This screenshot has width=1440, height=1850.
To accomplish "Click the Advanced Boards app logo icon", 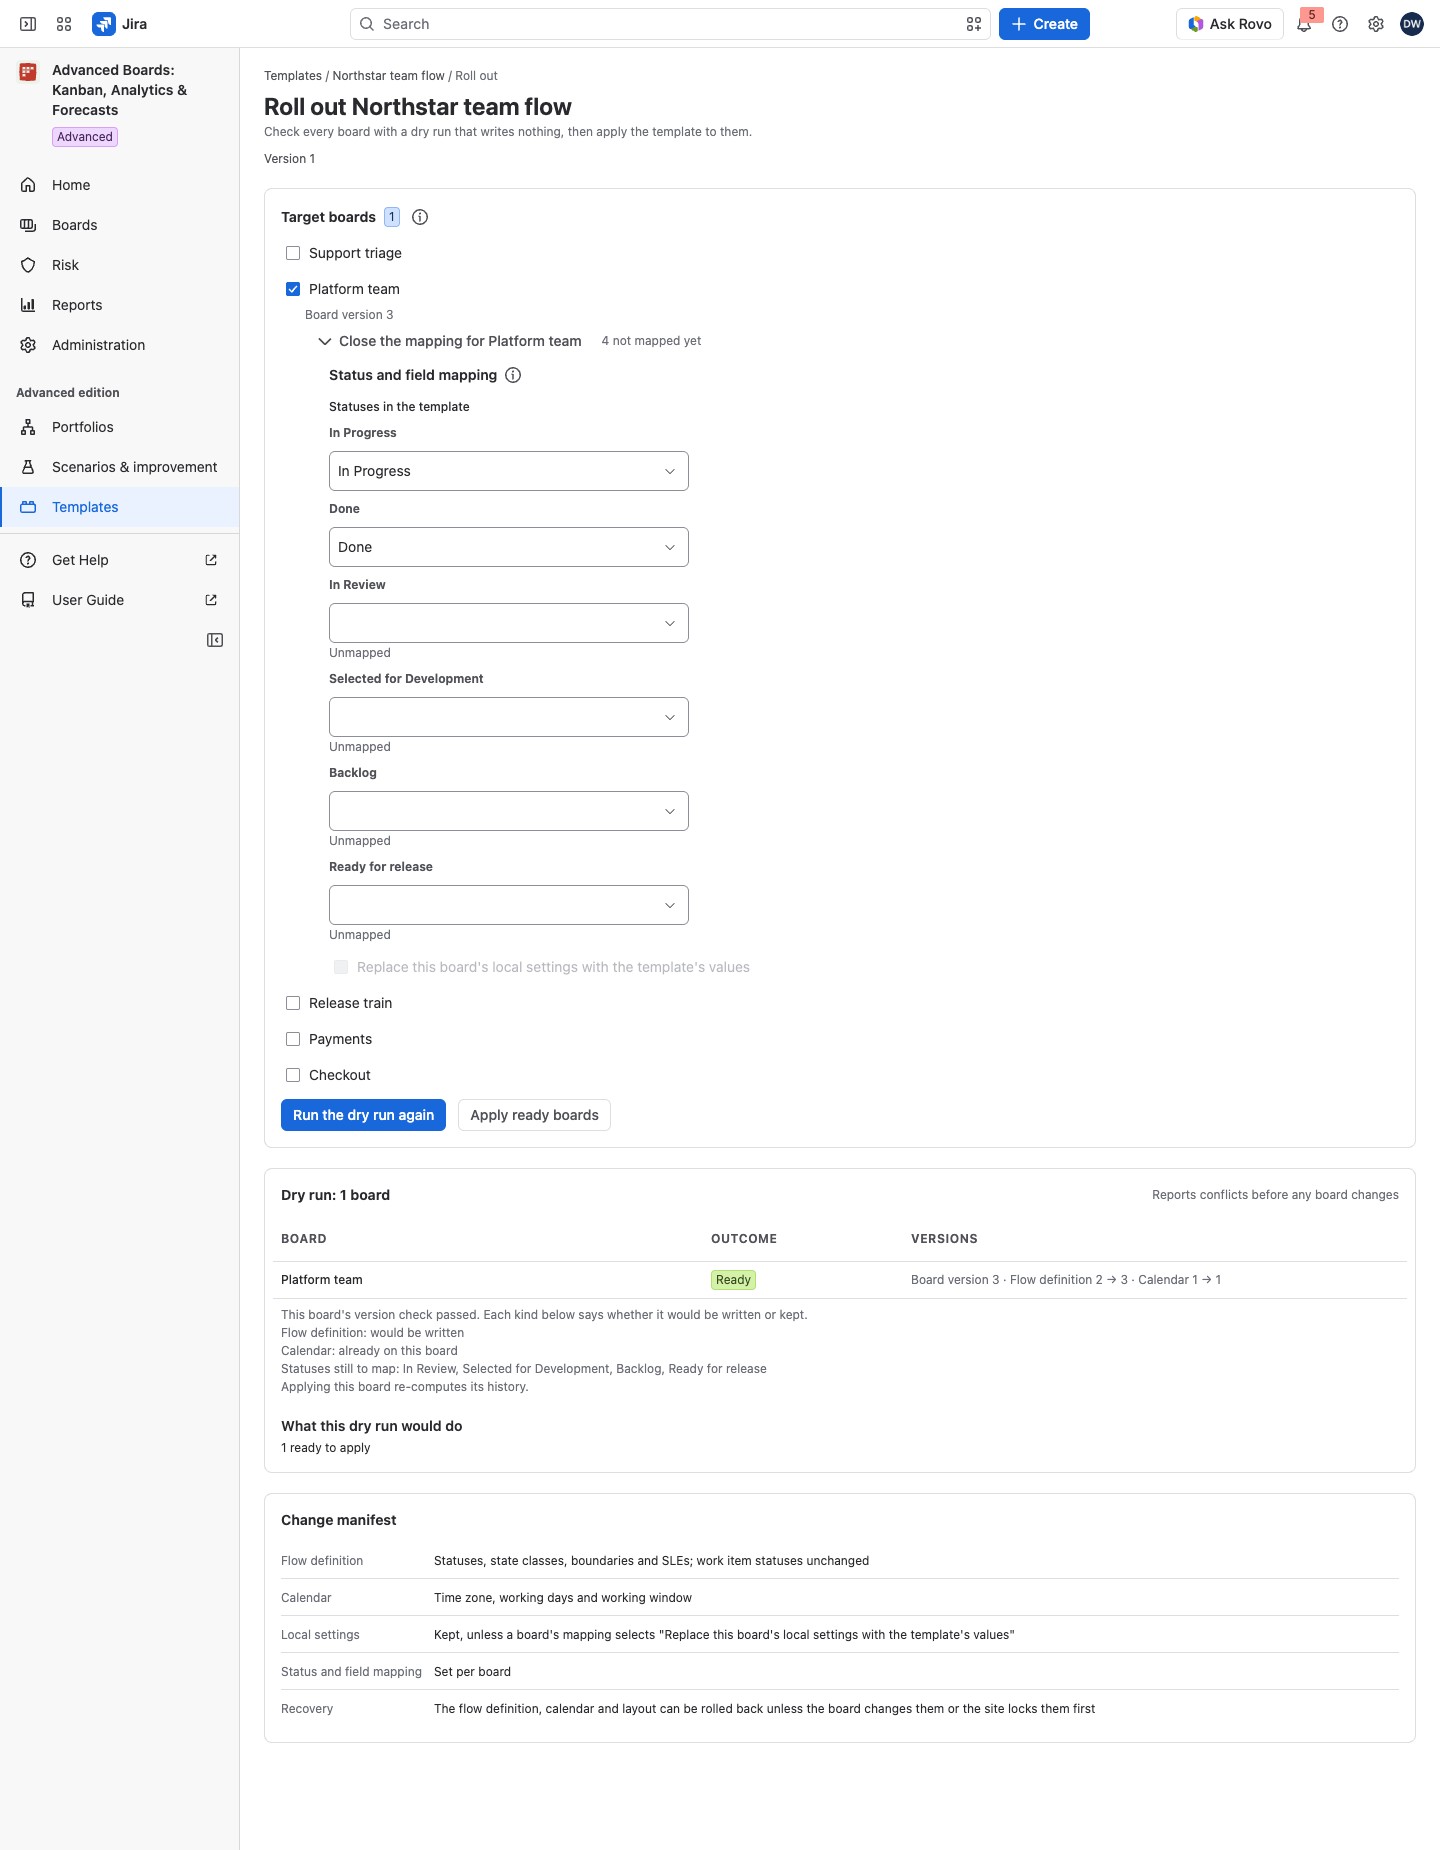I will click(28, 72).
